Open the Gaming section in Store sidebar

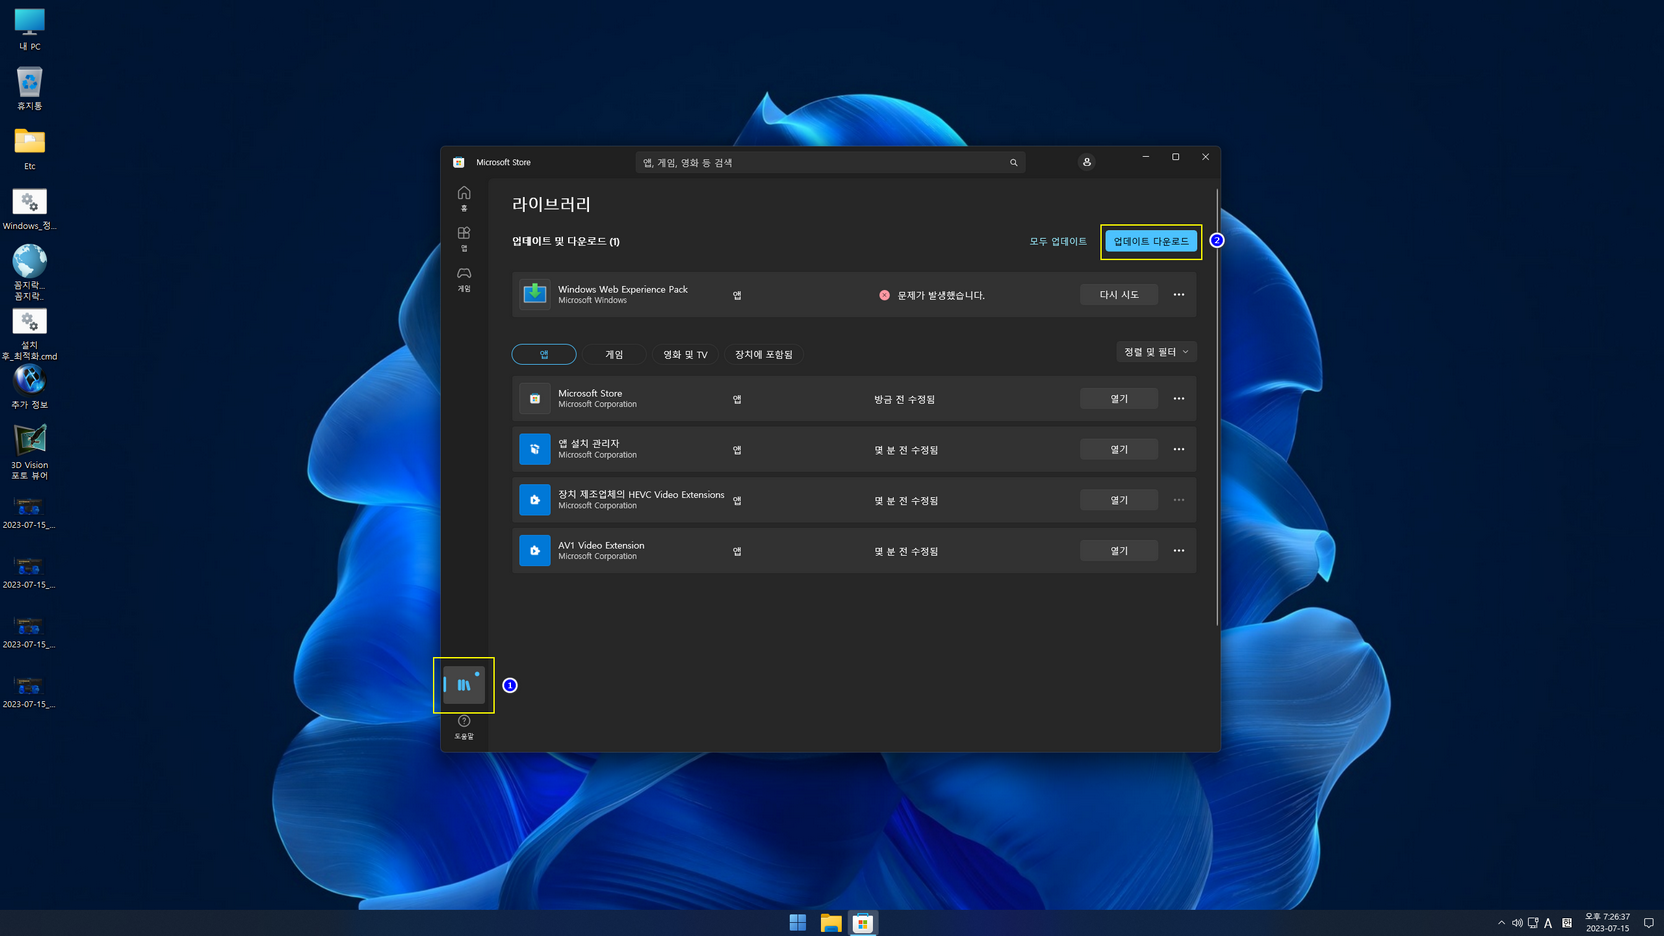[464, 279]
